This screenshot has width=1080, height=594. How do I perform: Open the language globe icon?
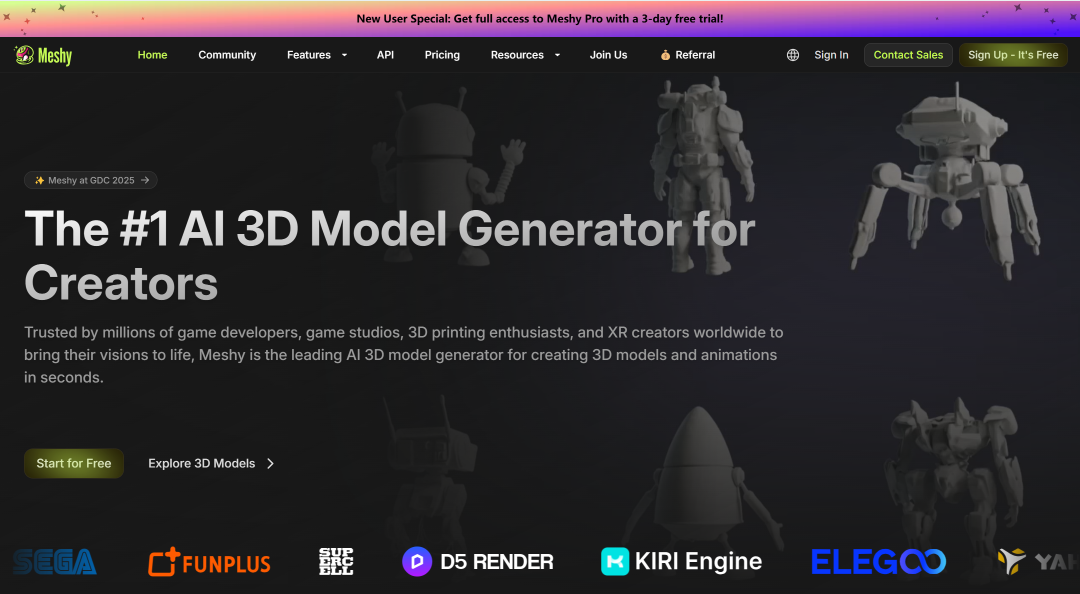point(793,55)
